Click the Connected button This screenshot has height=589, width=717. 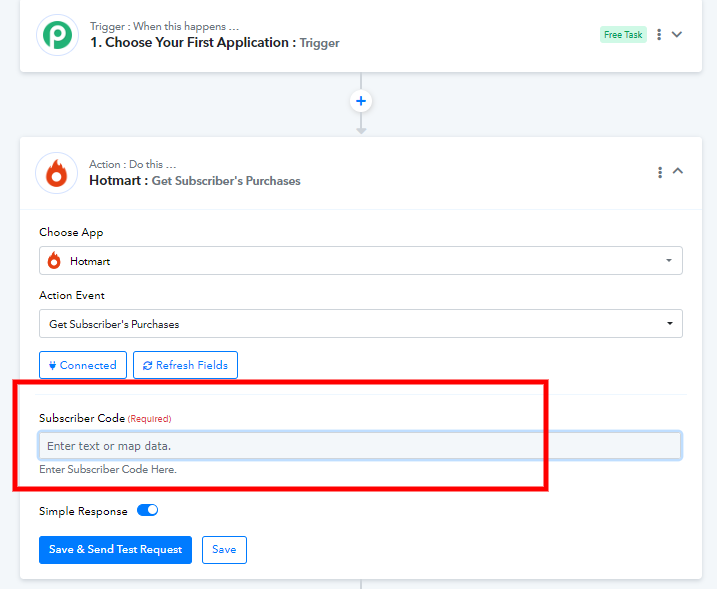(x=83, y=365)
